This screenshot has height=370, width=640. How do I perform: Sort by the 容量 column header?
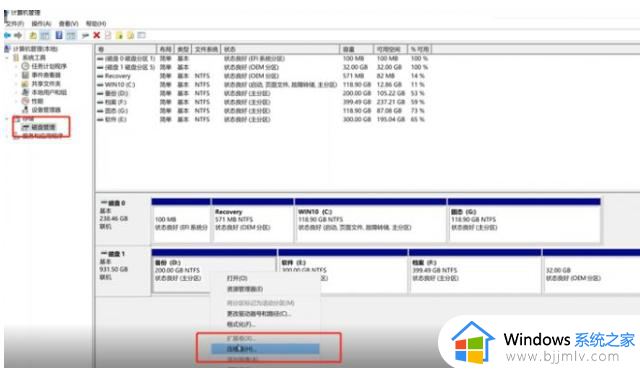pyautogui.click(x=356, y=49)
